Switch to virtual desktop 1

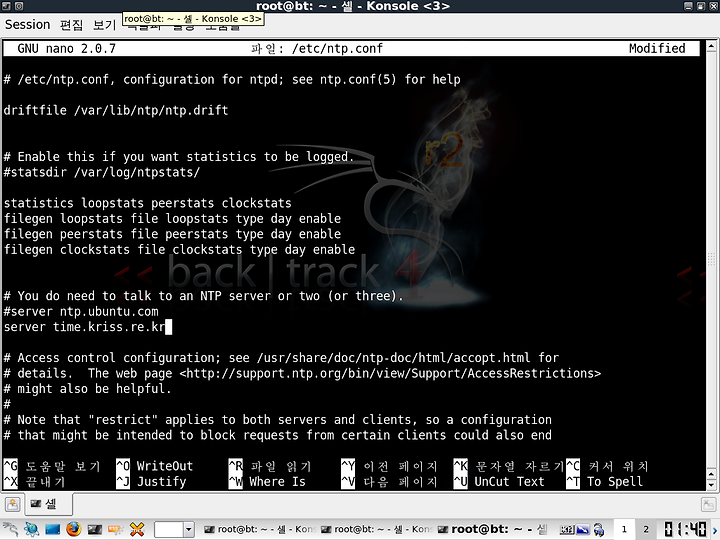[624, 529]
